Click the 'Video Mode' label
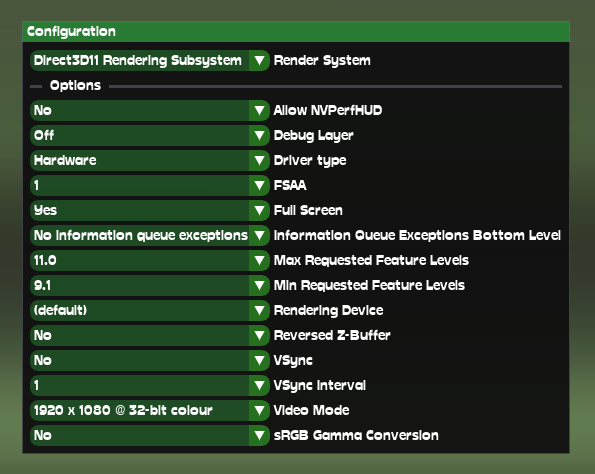The width and height of the screenshot is (595, 474). pyautogui.click(x=312, y=410)
